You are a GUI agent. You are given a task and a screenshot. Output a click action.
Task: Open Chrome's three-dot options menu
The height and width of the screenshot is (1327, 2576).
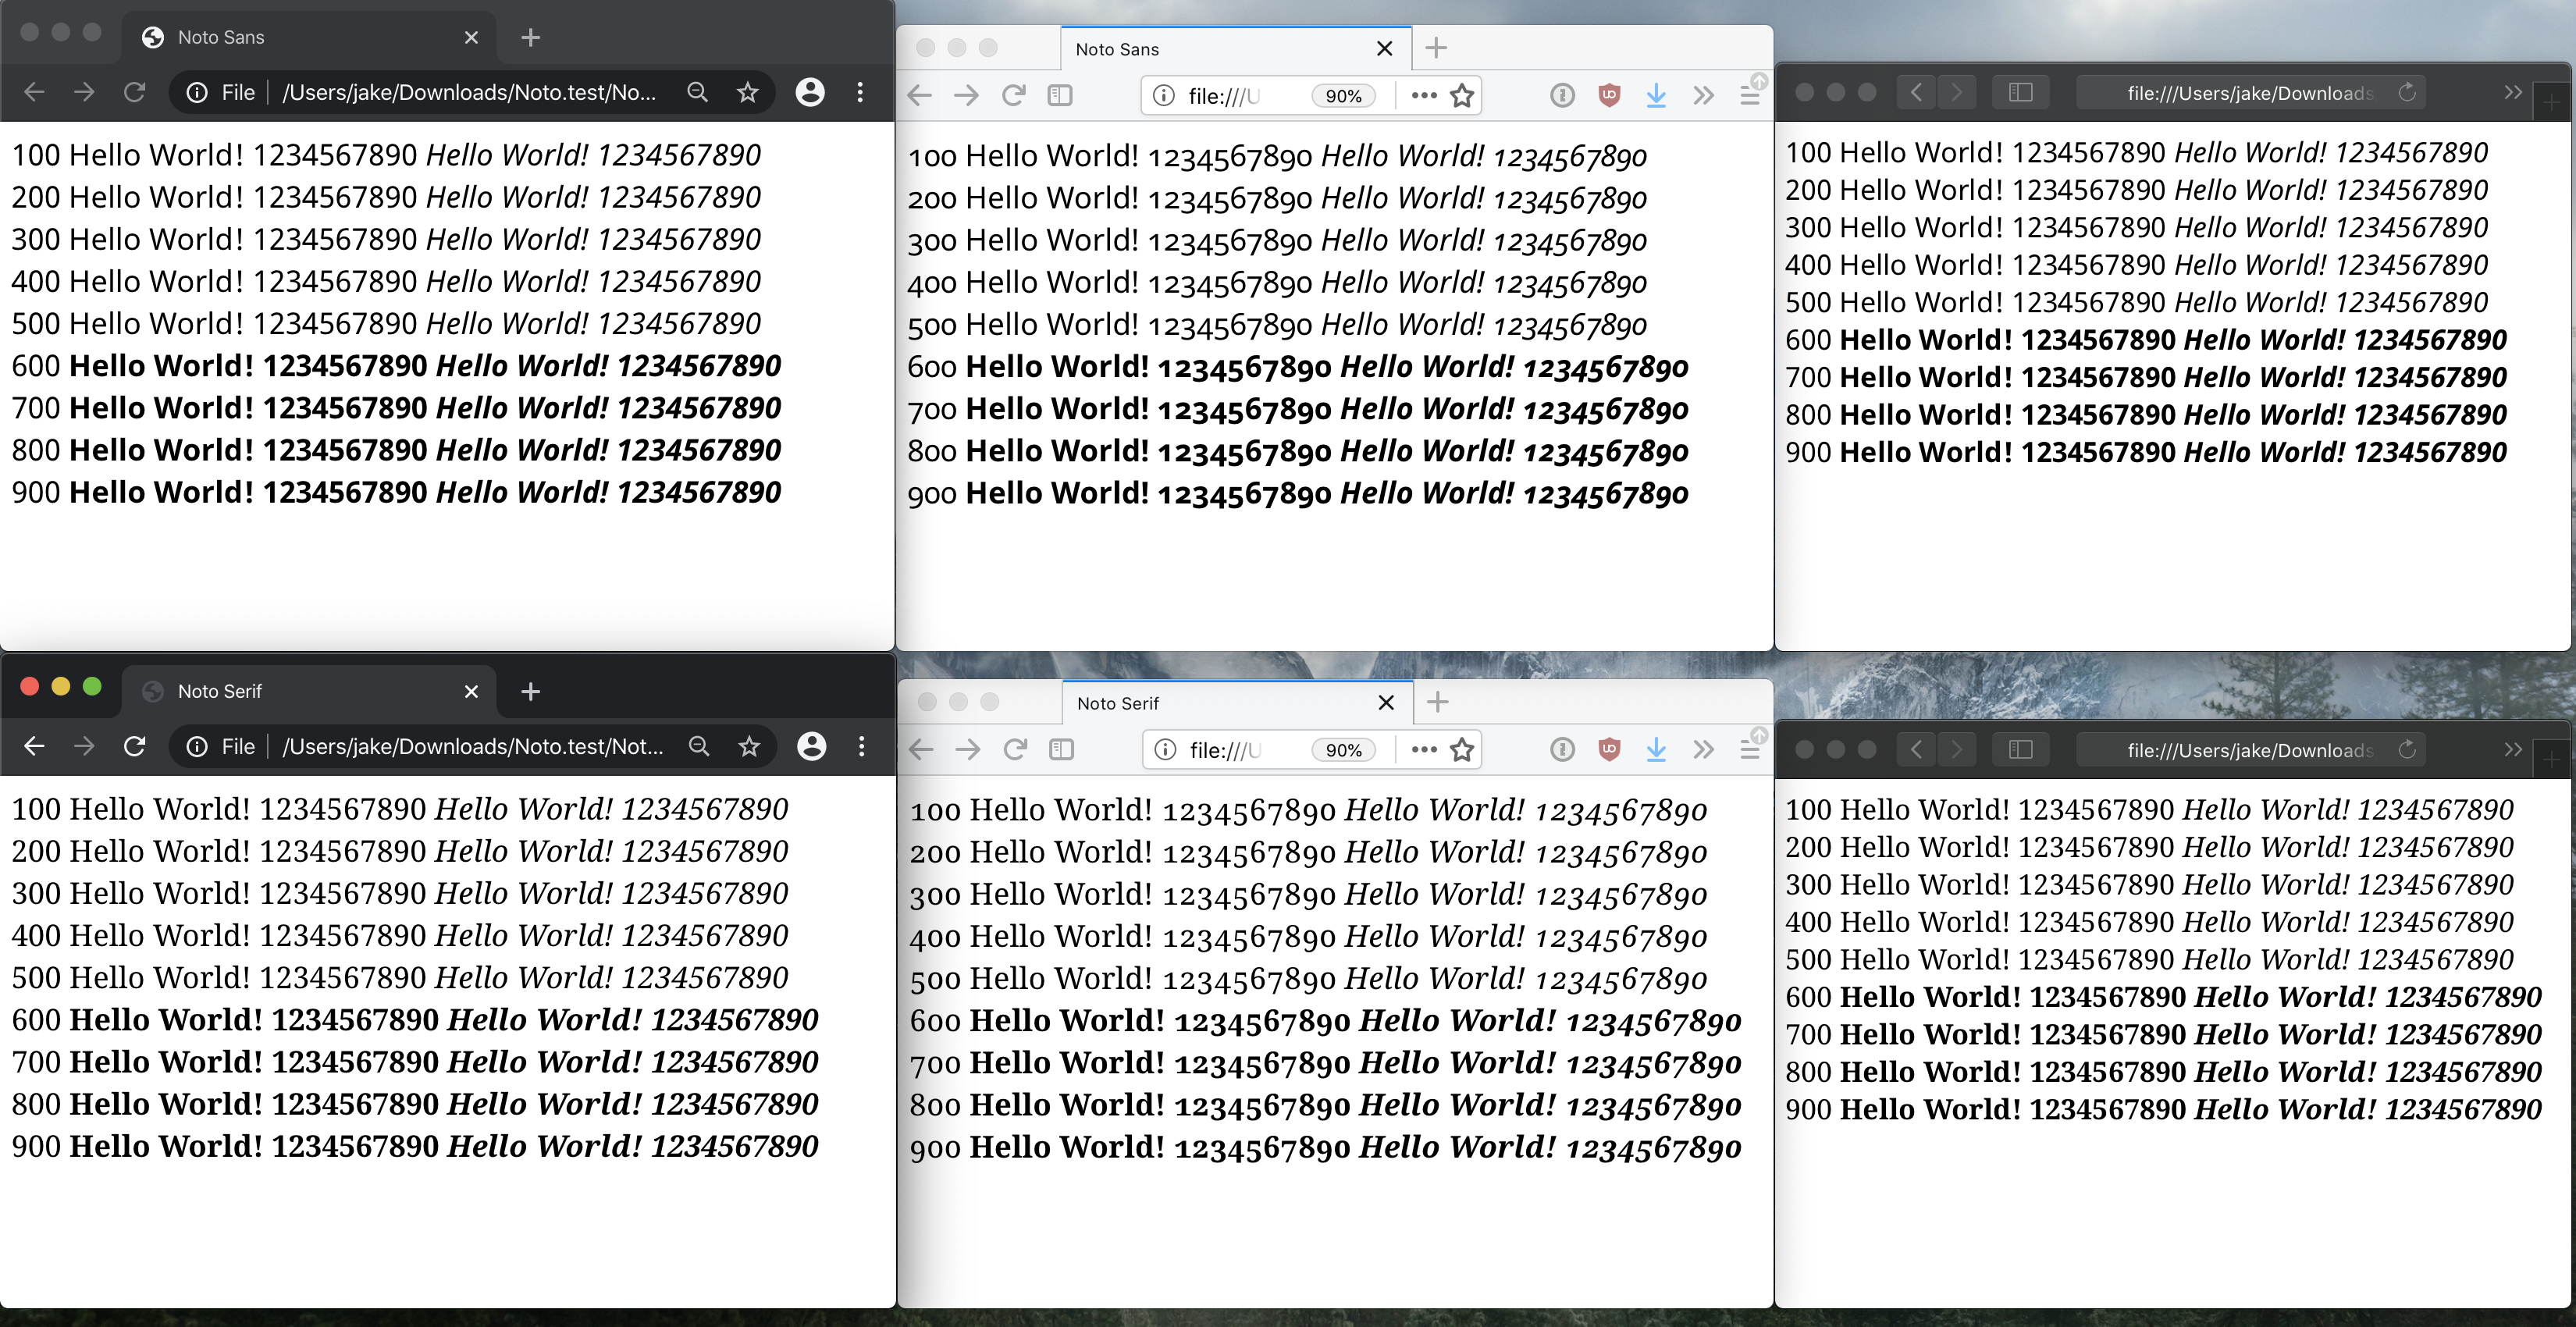click(861, 92)
